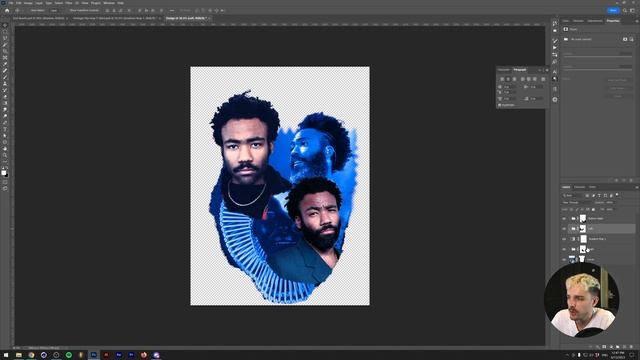Open the Actions panel play icon
The height and width of the screenshot is (360, 640).
click(555, 48)
